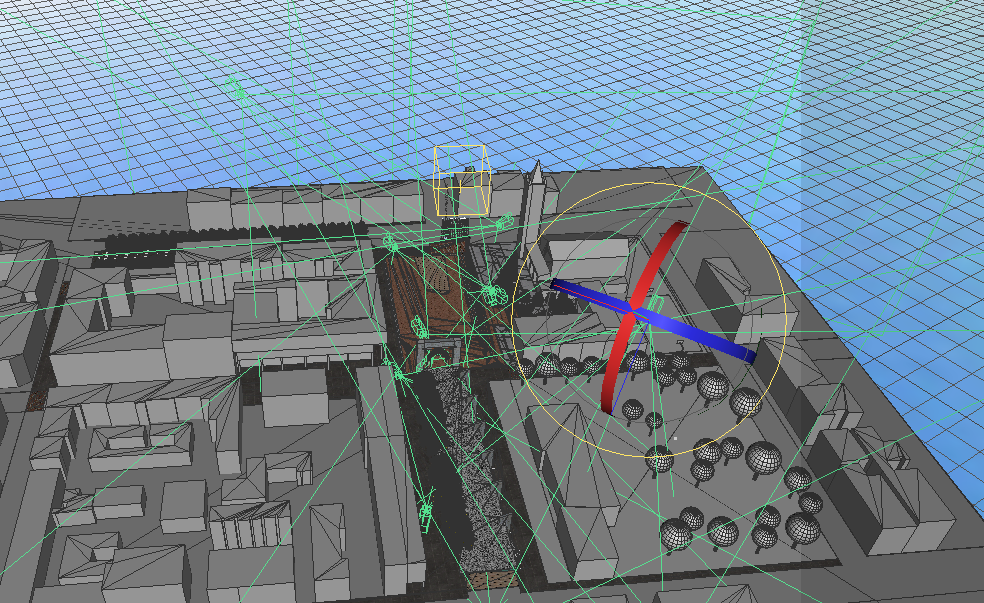
Task: Select the yellow wireframe cube above the street
Action: click(461, 181)
